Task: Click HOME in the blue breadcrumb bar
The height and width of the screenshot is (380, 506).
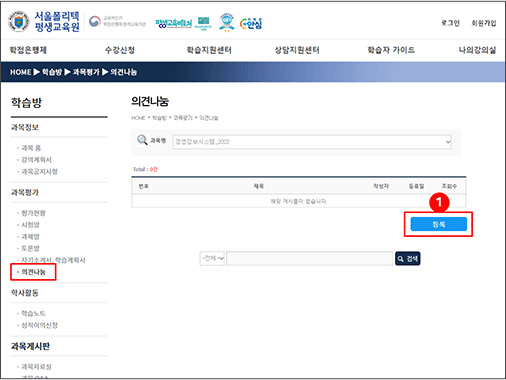Action: coord(21,72)
